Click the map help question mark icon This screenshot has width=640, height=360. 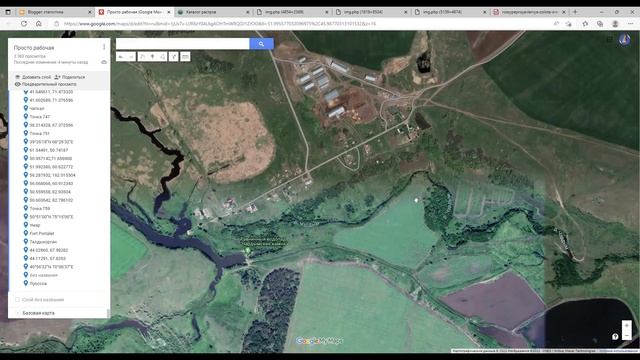615,336
